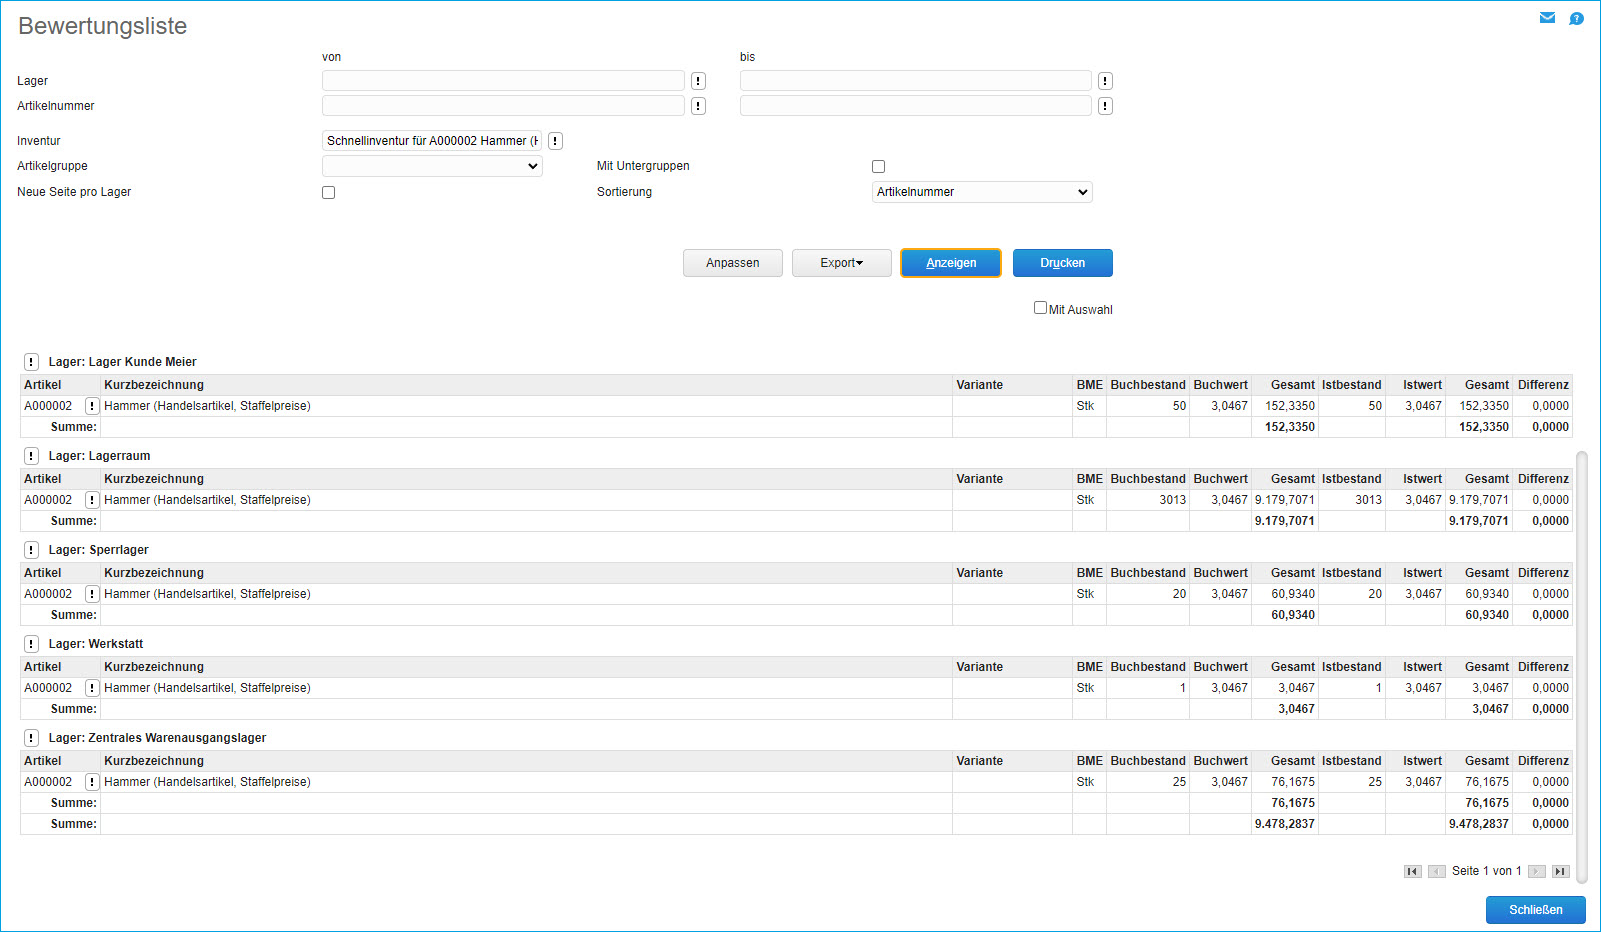
Task: Expand the Sortierung dropdown showing Artikelnummer
Action: pos(982,192)
